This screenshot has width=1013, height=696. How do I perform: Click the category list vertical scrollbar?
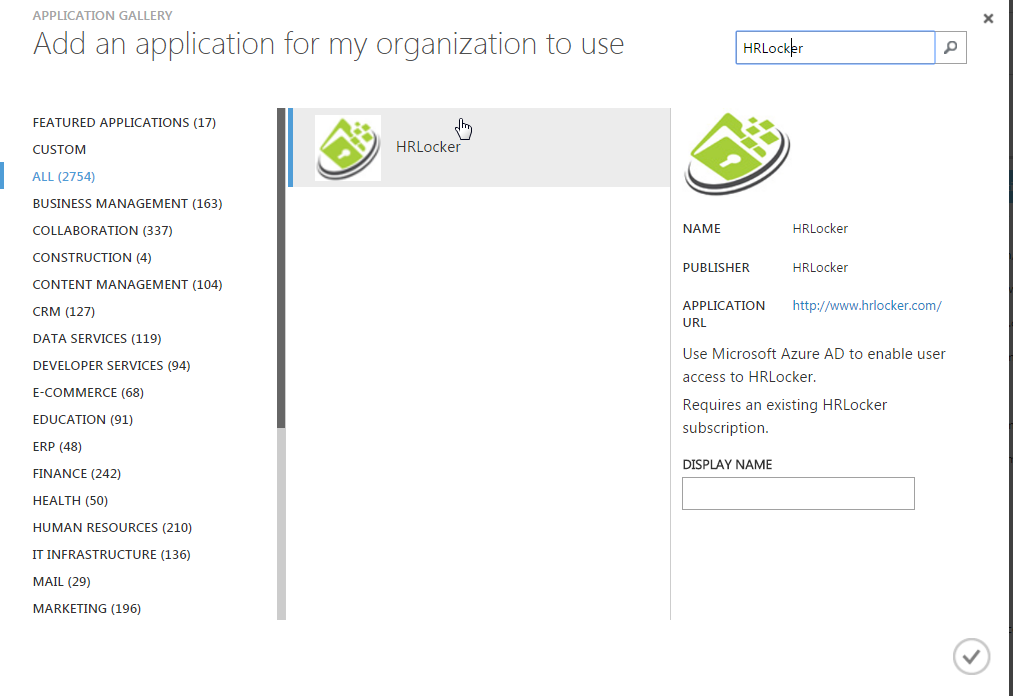click(281, 270)
